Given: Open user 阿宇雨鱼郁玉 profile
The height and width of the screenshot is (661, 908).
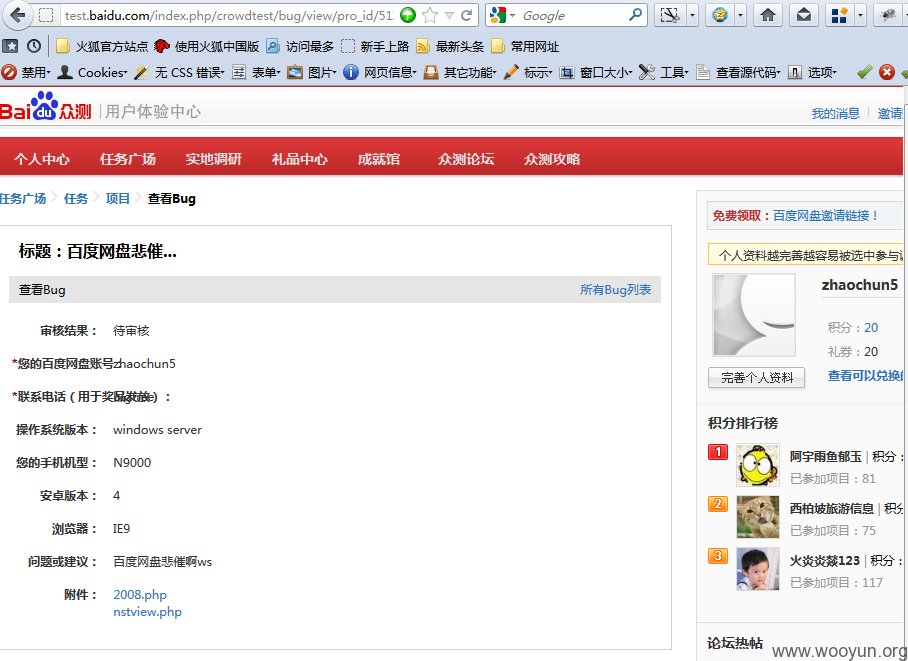Looking at the screenshot, I should click(x=826, y=457).
